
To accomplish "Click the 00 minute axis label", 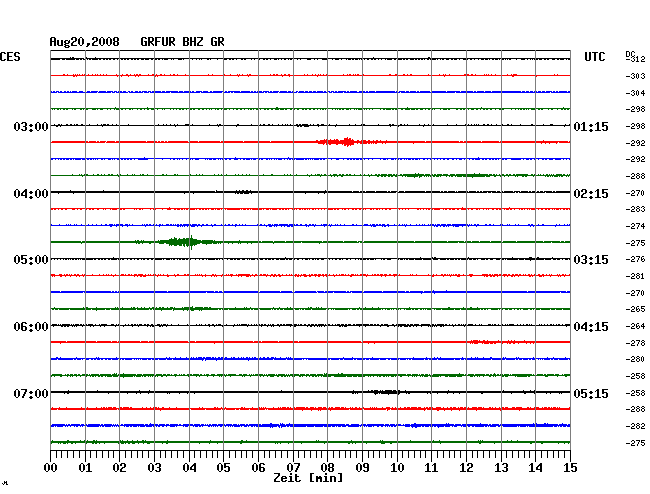I will pyautogui.click(x=51, y=468).
